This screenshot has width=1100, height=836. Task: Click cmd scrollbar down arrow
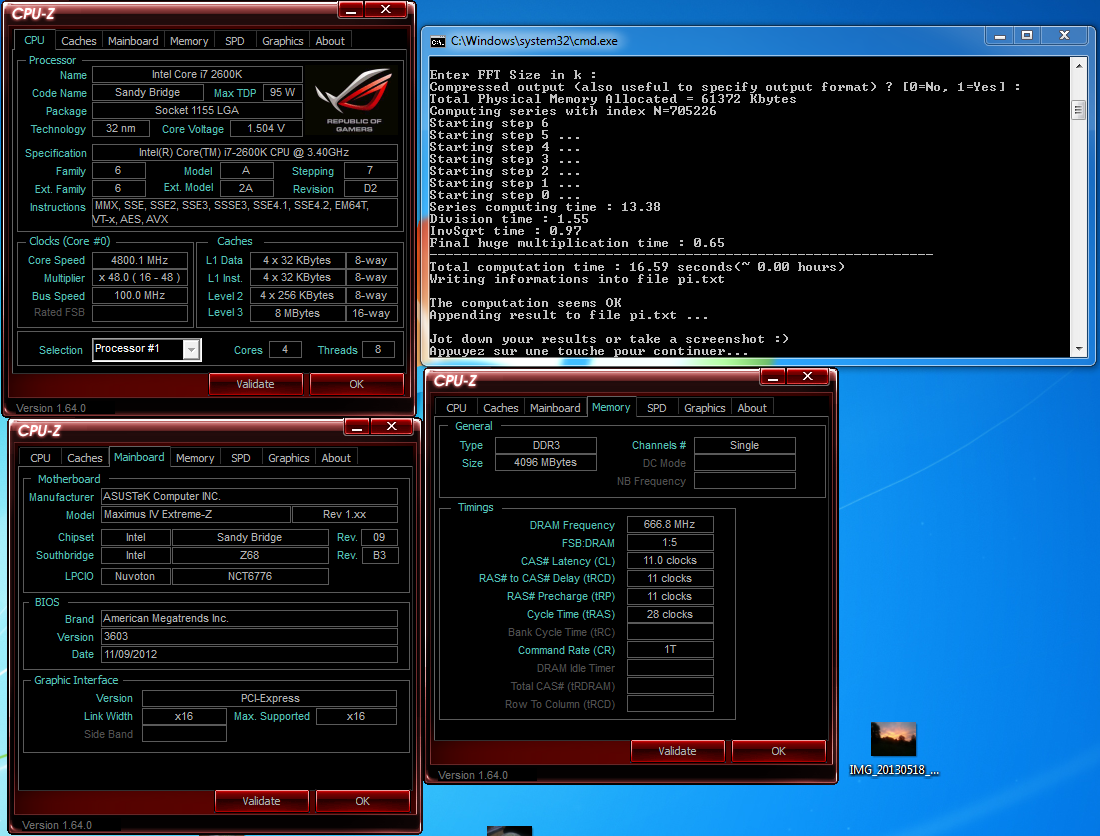[x=1078, y=349]
